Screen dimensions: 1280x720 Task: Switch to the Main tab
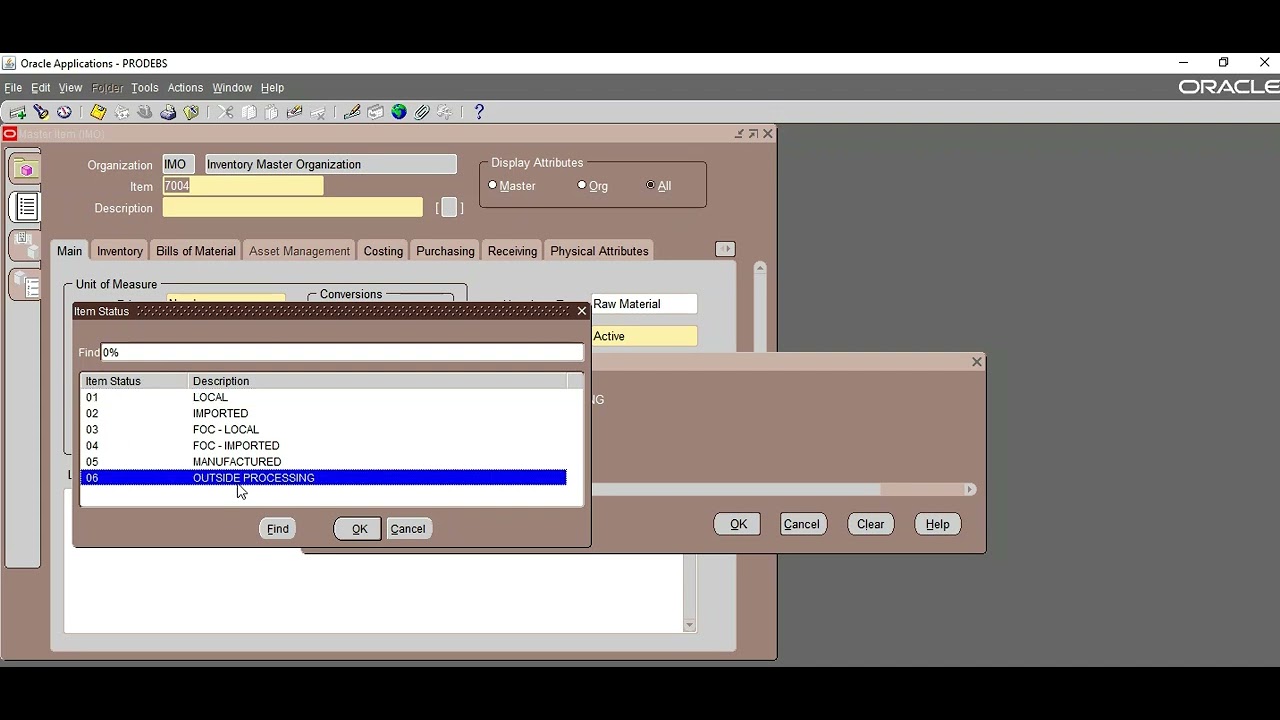click(x=69, y=251)
